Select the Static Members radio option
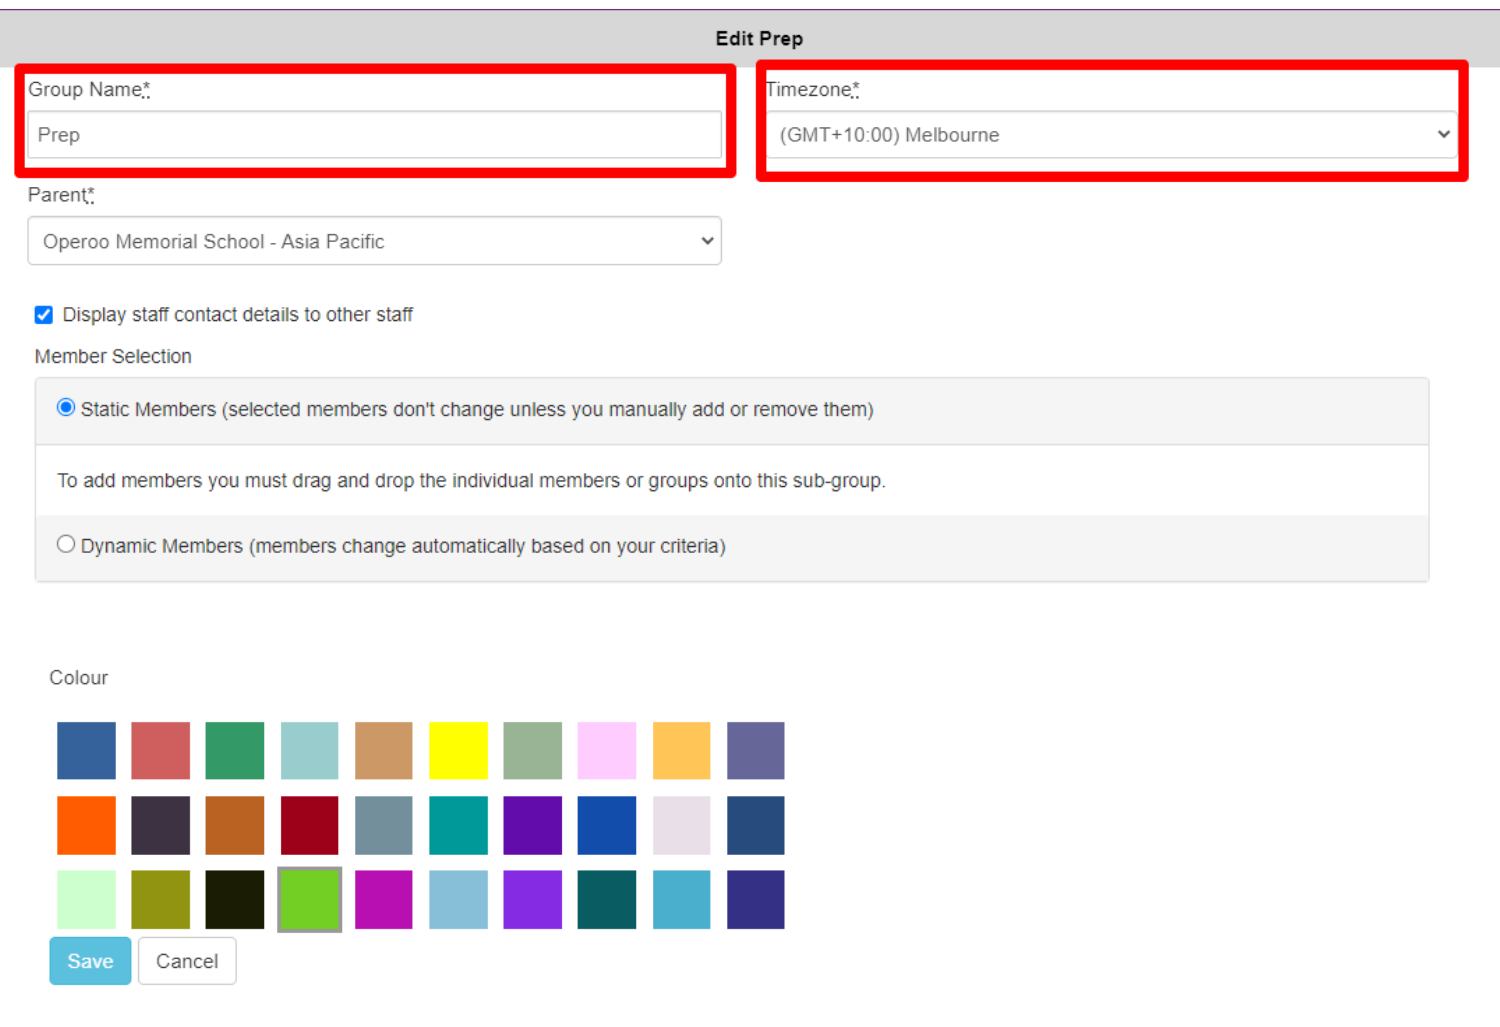The image size is (1500, 1027). [66, 408]
